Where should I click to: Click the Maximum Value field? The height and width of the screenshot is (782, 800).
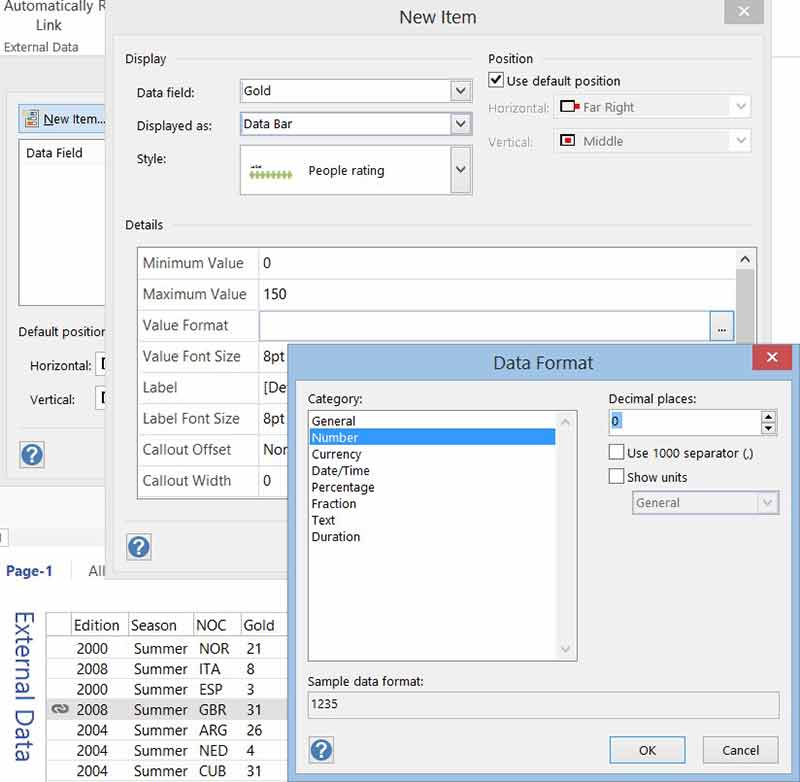pos(497,294)
